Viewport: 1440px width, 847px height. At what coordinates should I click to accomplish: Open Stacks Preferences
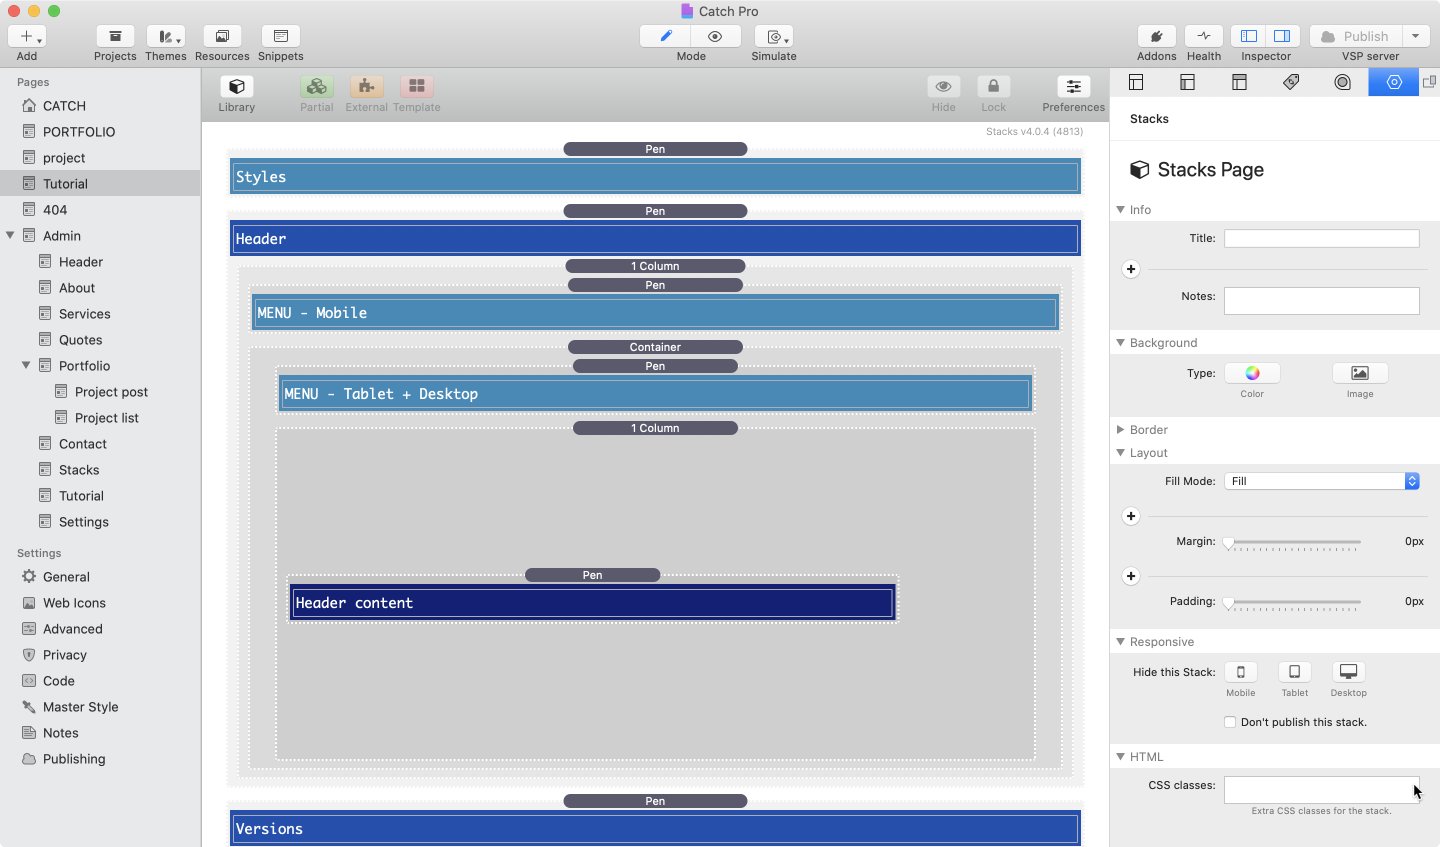point(1073,87)
